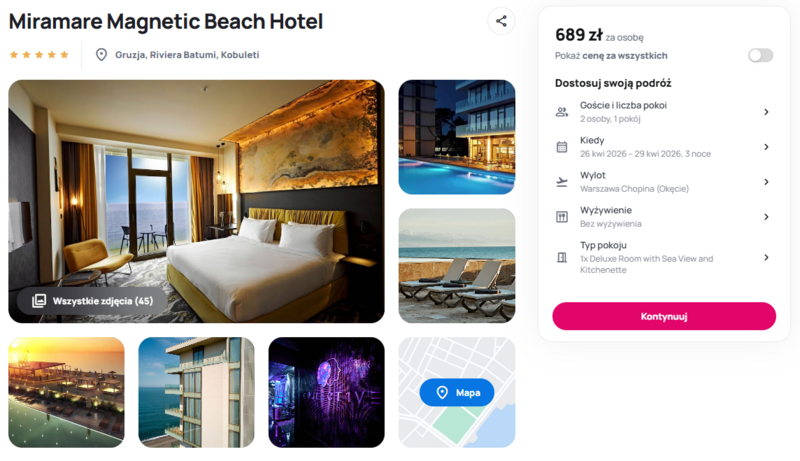This screenshot has height=461, width=800.
Task: Click the gallery icon in Wszystkie zdjęcia button
Action: pos(39,301)
